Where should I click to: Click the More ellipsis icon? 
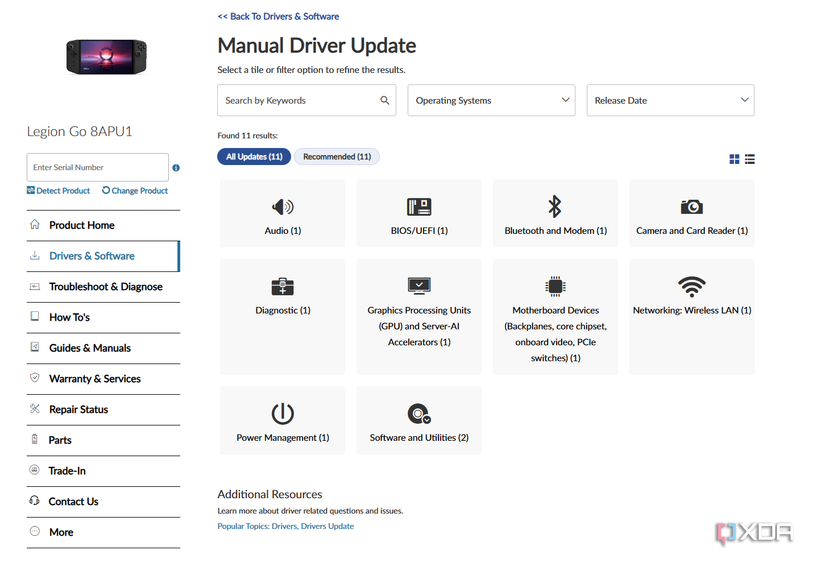35,531
